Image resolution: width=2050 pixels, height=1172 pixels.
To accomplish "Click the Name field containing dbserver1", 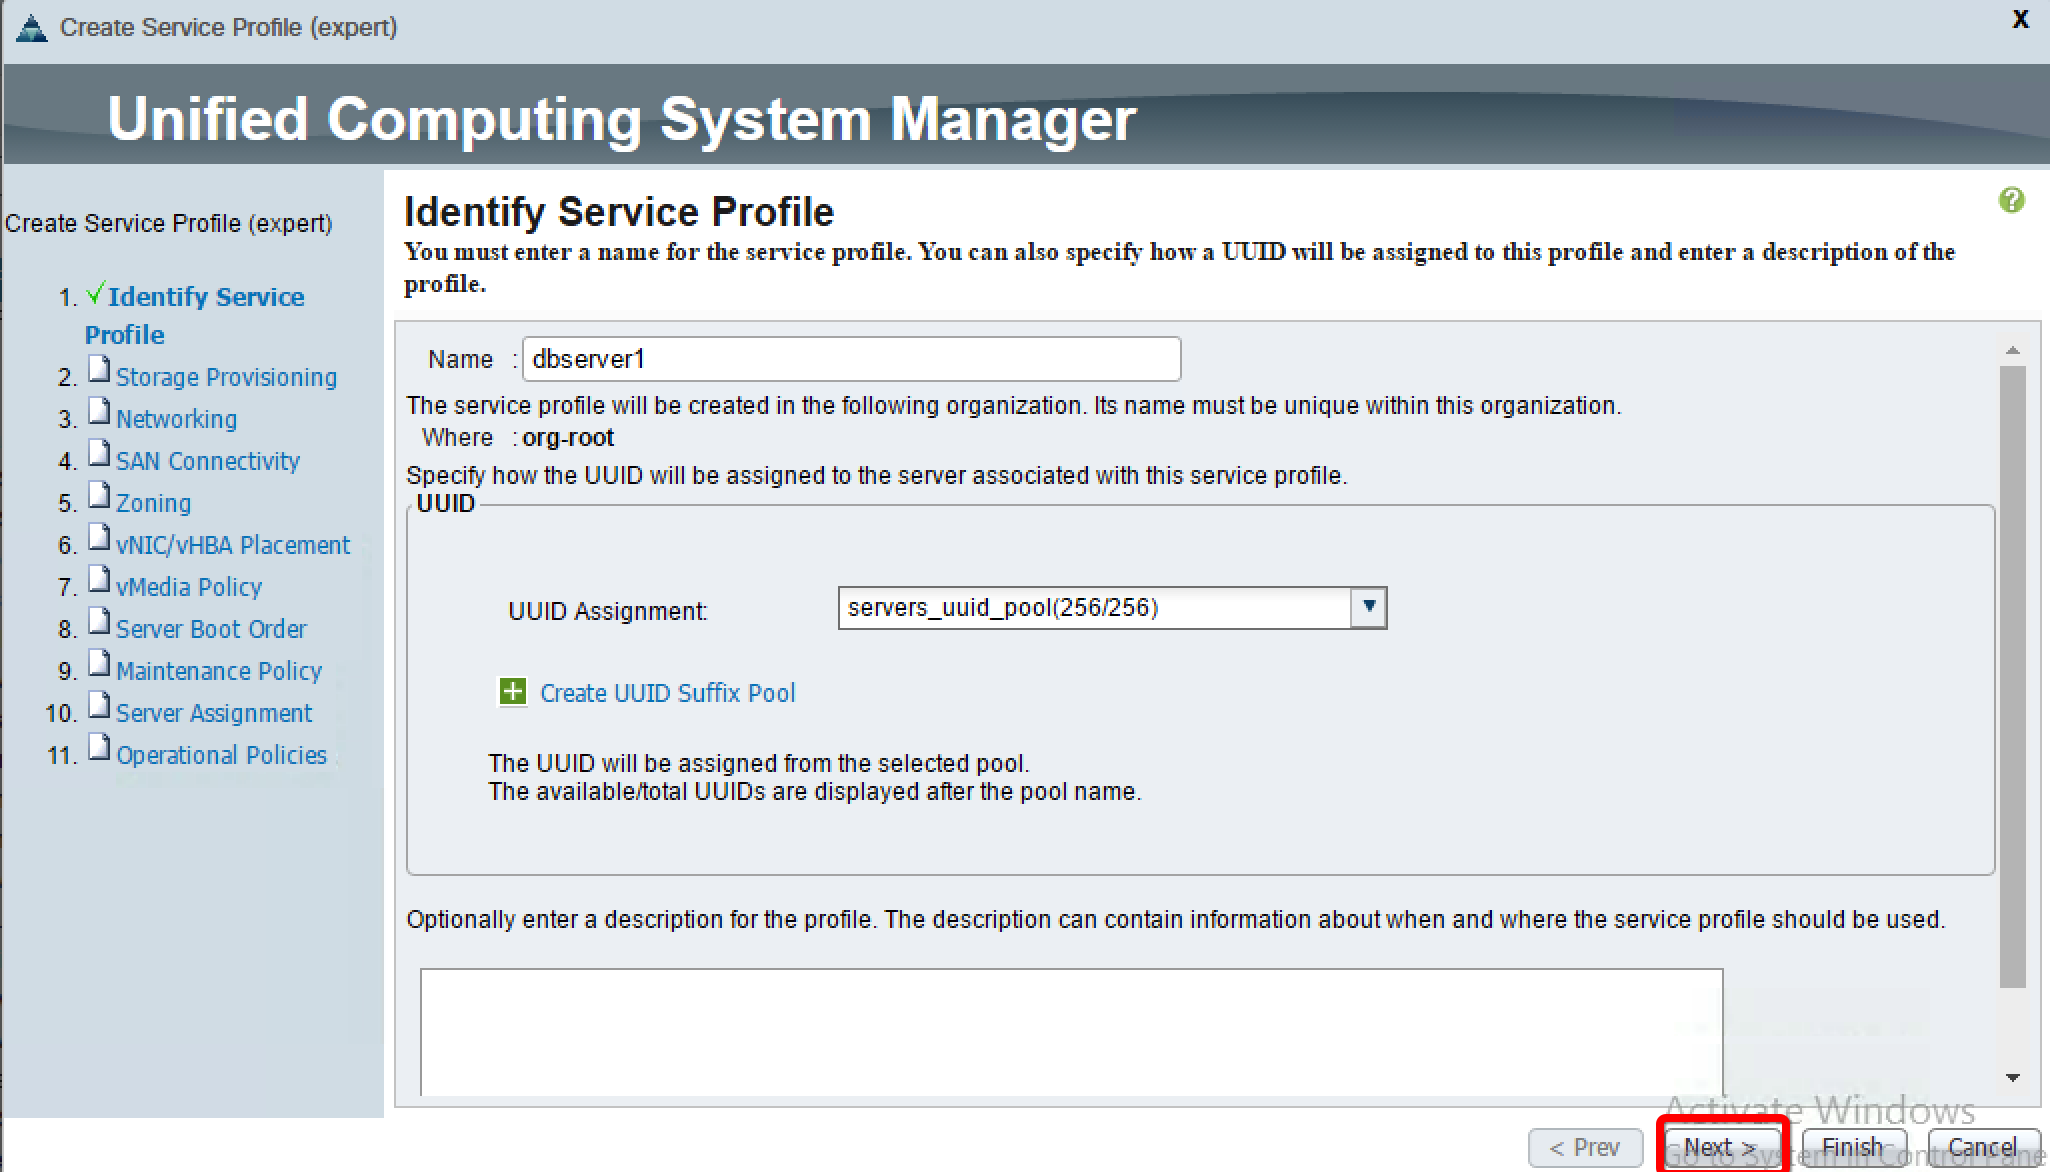I will (x=851, y=359).
